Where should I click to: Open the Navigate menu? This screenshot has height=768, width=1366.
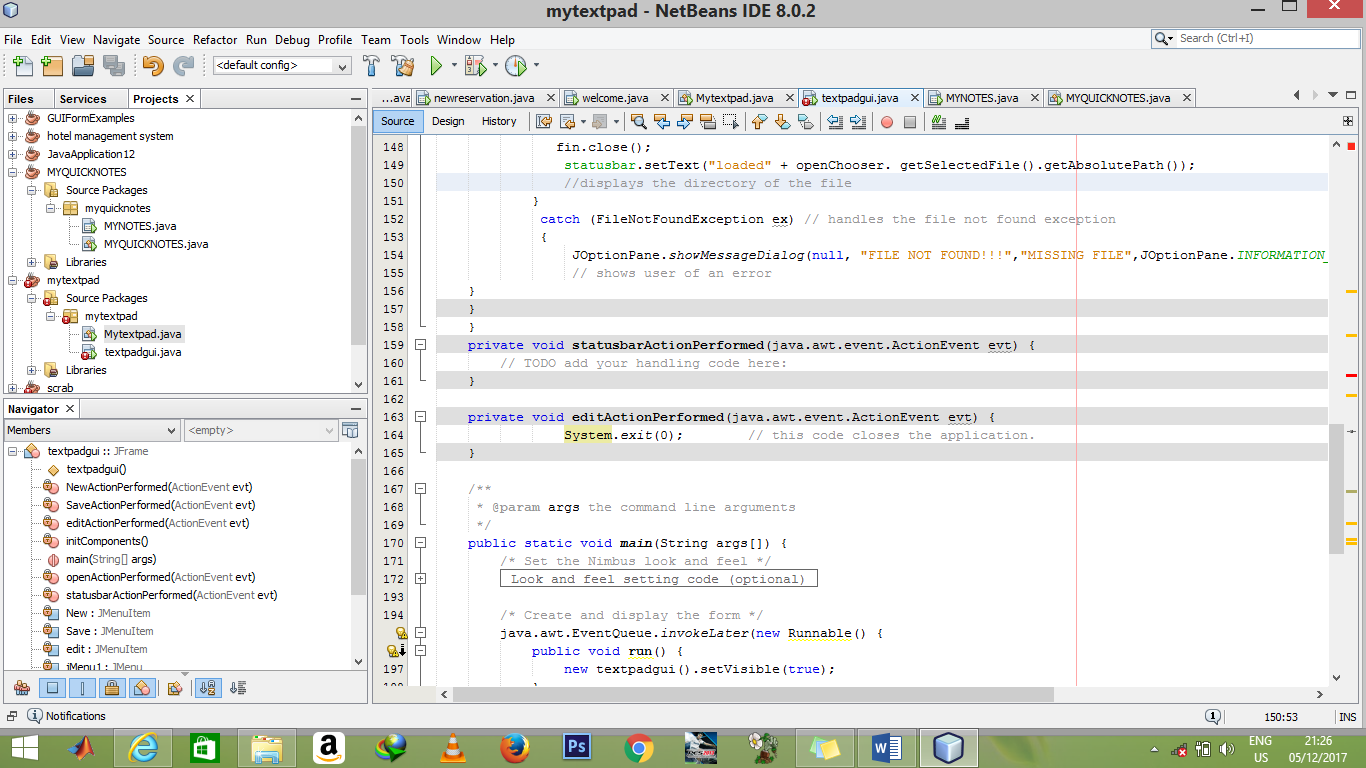click(x=117, y=40)
